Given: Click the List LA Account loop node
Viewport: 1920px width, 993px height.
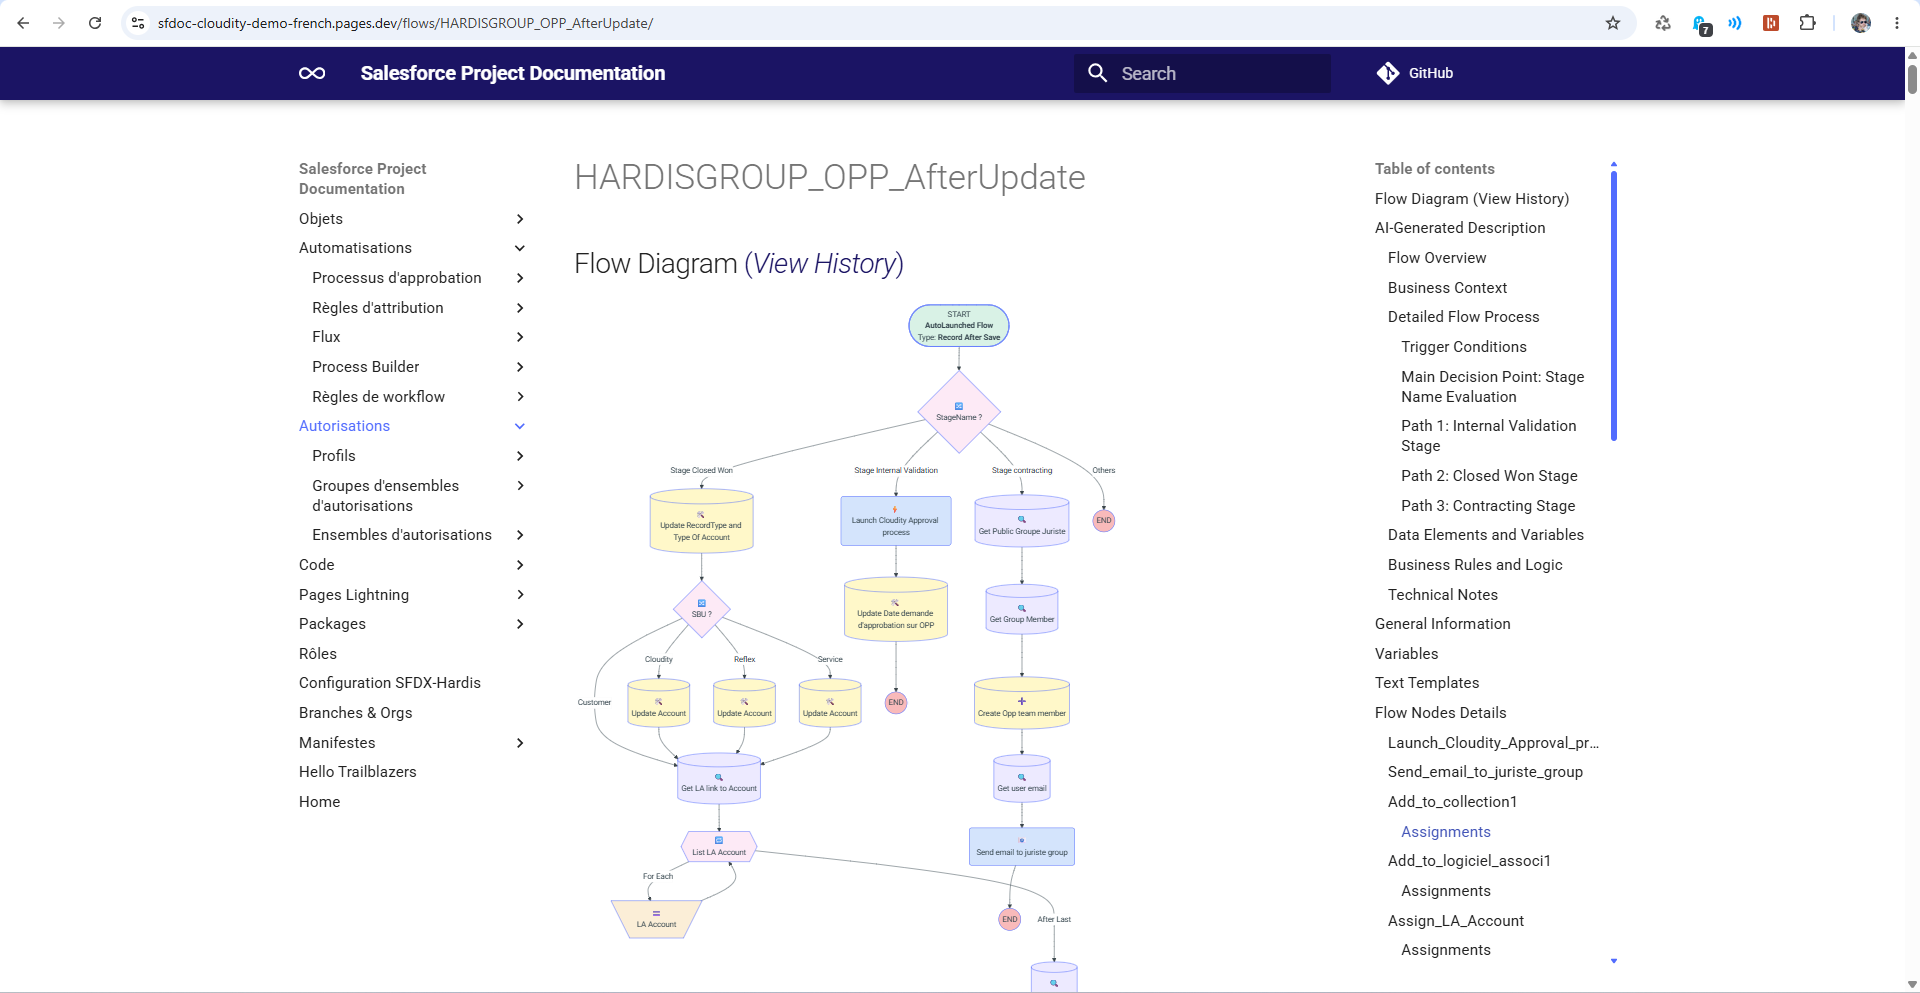Looking at the screenshot, I should 719,846.
